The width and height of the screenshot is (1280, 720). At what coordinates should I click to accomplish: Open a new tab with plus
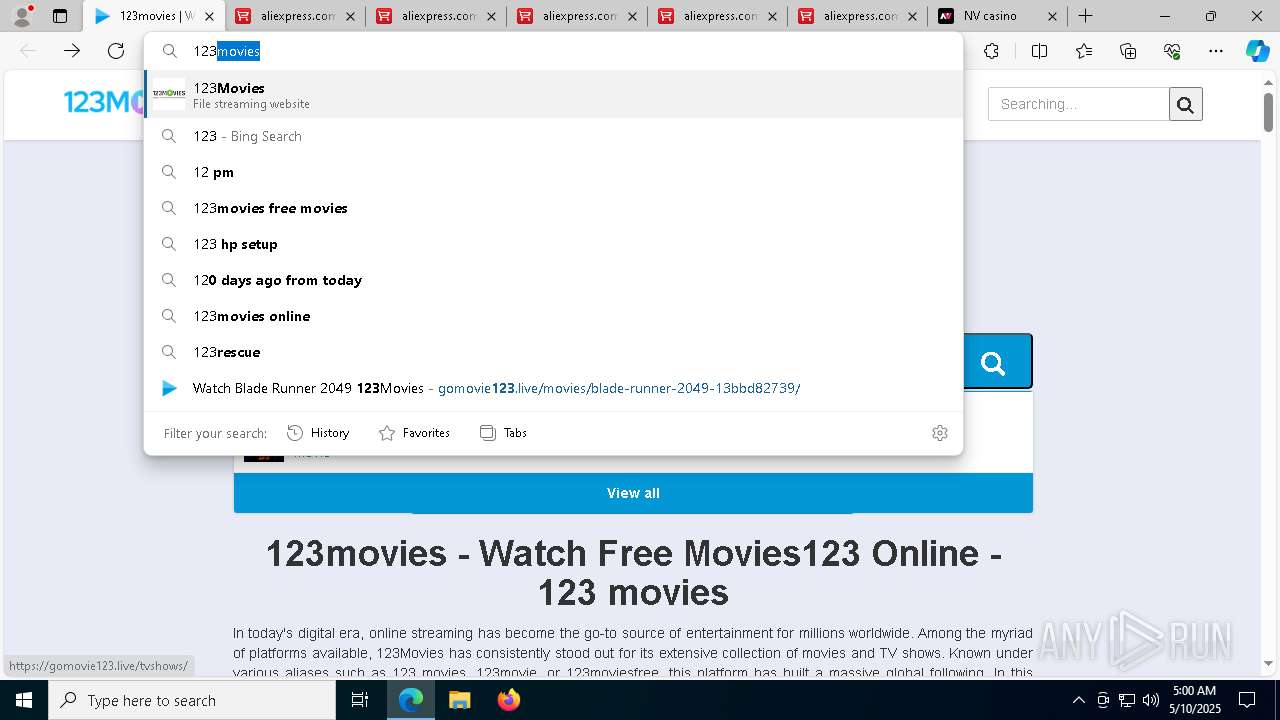pos(1085,16)
